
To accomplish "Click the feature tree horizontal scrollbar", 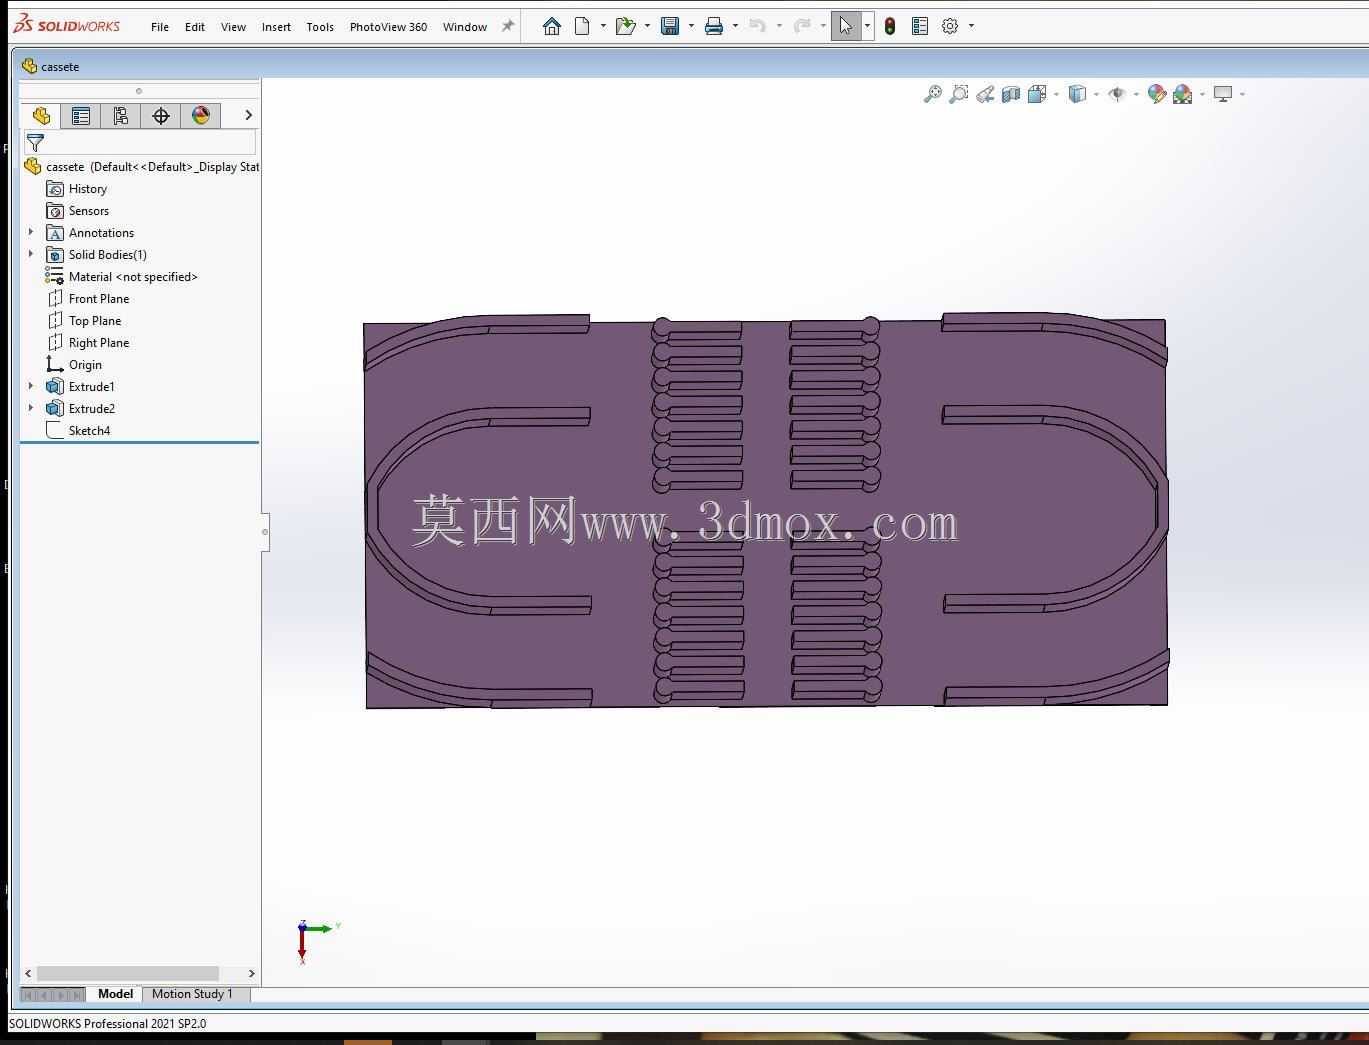I will 128,973.
